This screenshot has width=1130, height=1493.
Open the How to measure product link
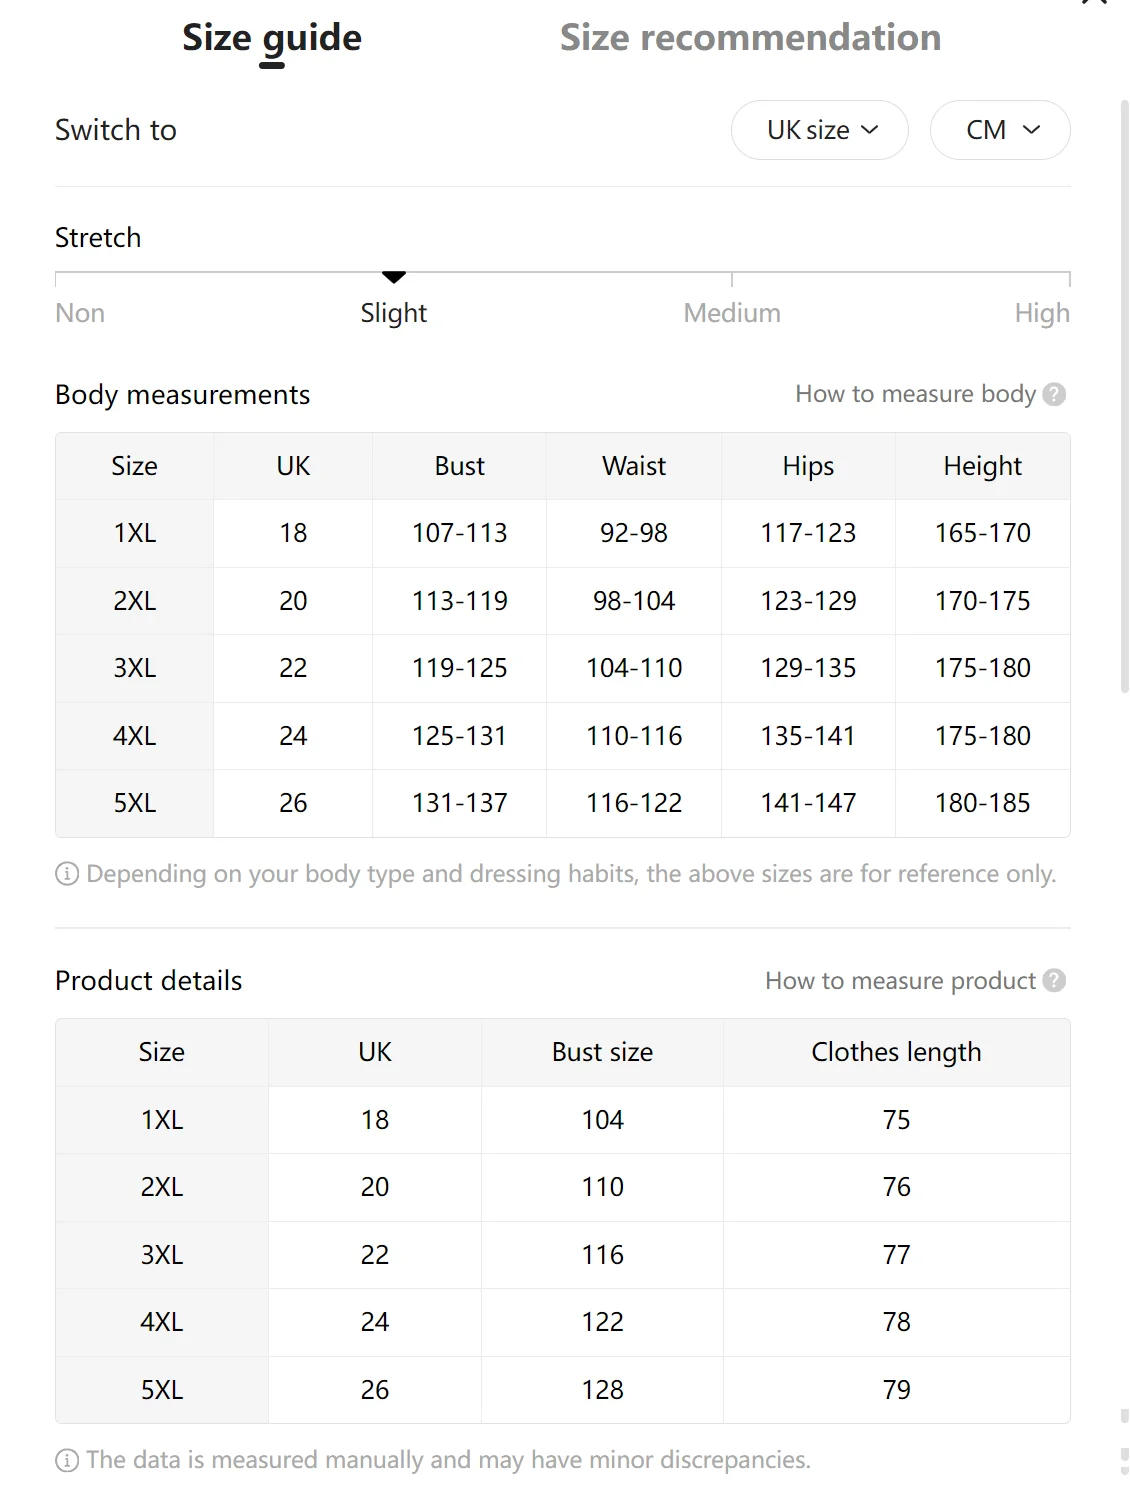[900, 980]
